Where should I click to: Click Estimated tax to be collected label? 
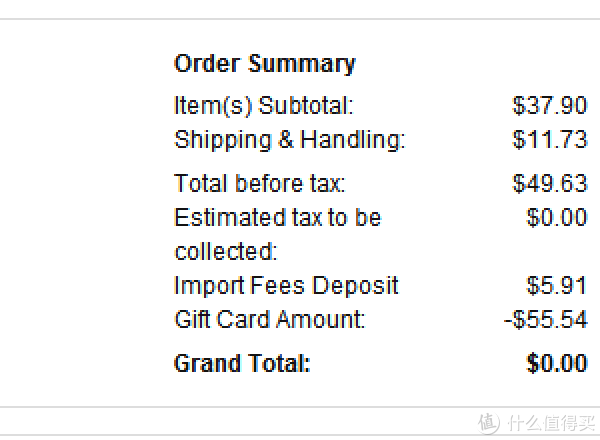point(277,234)
